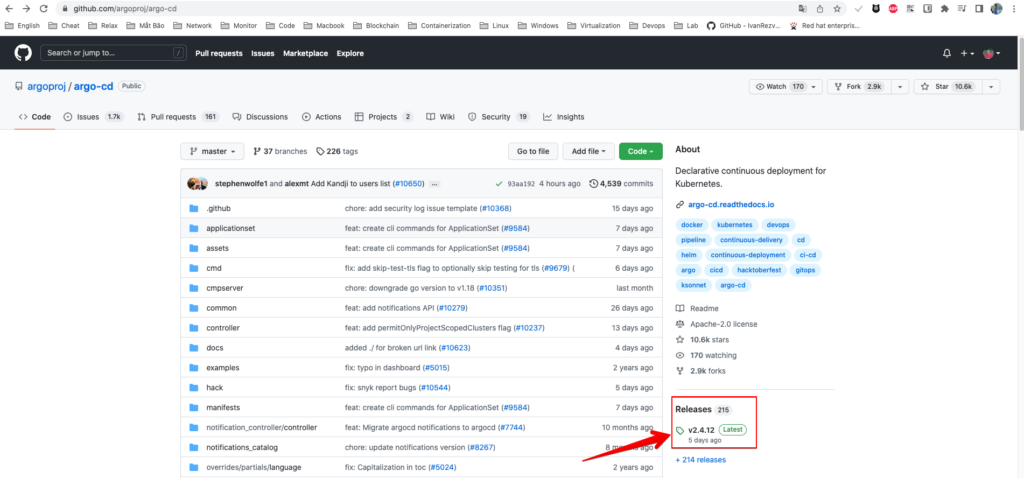
Task: Click the v2.4.12 release tag icon
Action: coord(680,430)
